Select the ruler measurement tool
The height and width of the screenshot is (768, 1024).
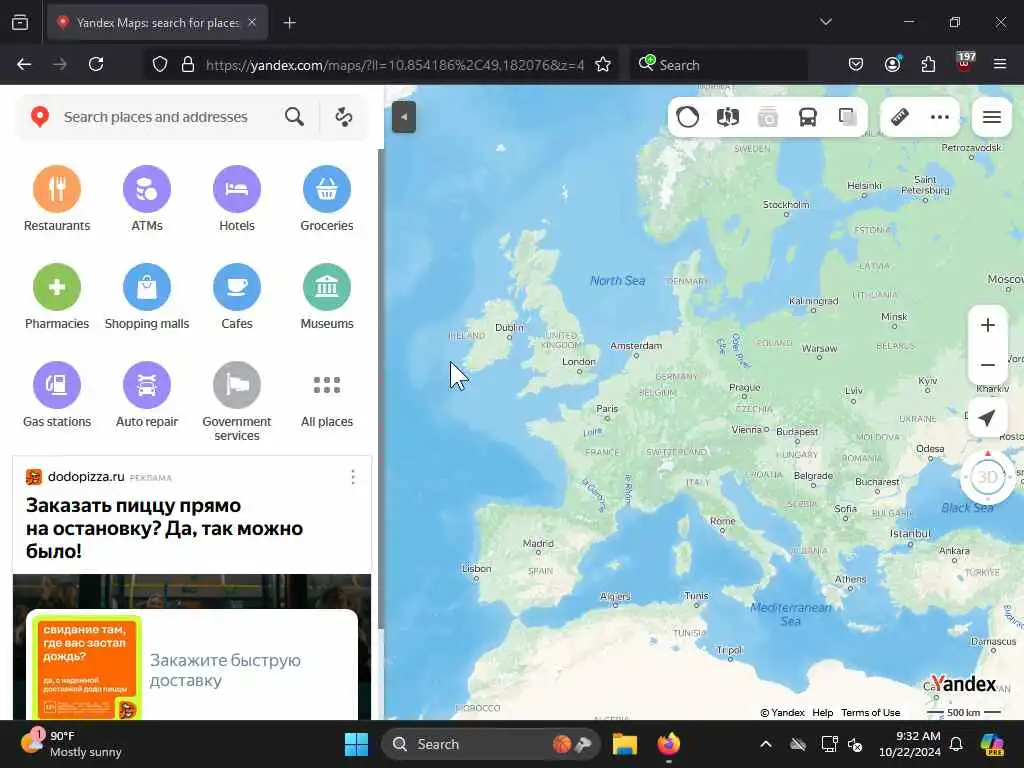tap(900, 118)
